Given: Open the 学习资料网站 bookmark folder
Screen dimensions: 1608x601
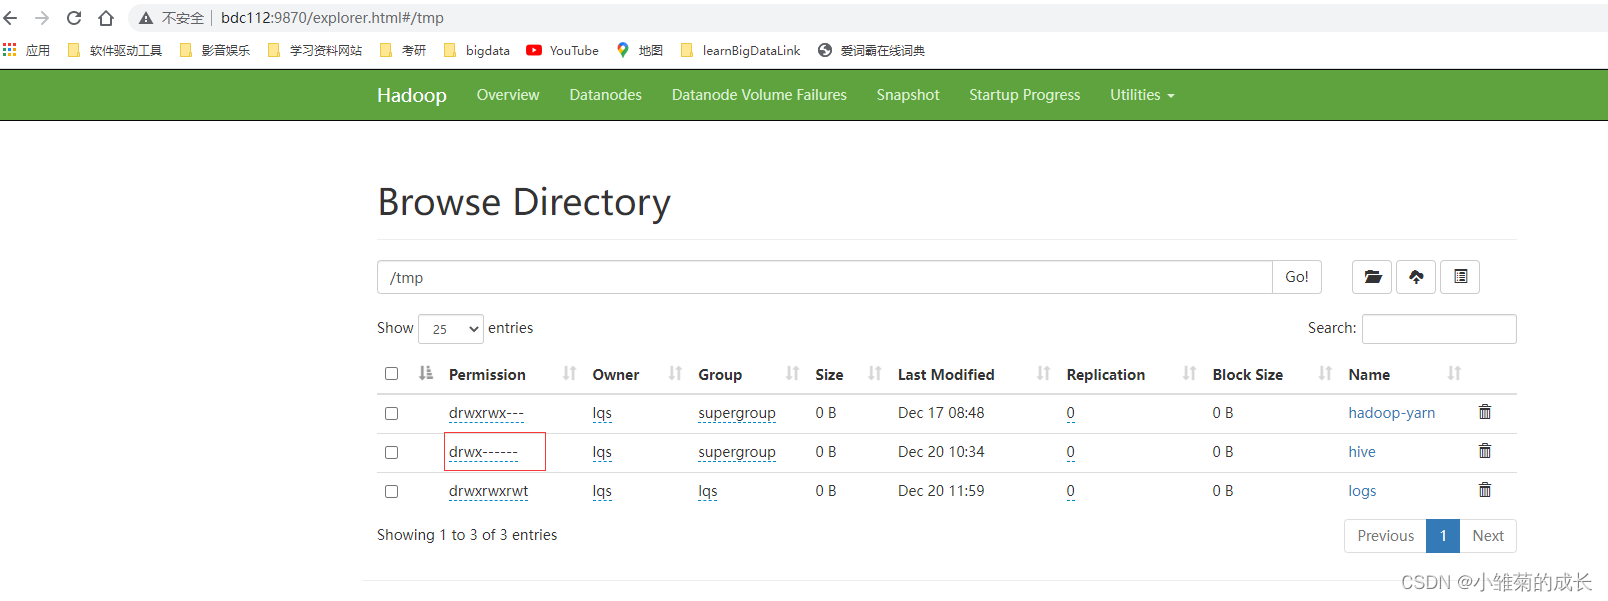Looking at the screenshot, I should tap(315, 50).
